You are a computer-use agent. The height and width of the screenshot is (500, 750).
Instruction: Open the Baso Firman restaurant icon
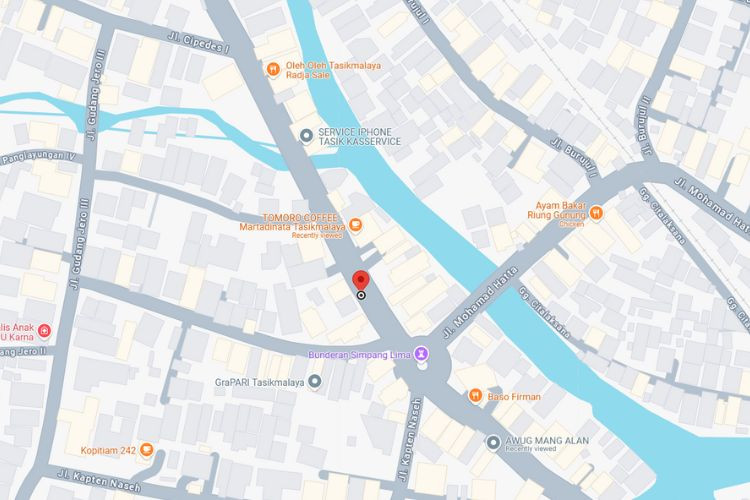point(474,395)
